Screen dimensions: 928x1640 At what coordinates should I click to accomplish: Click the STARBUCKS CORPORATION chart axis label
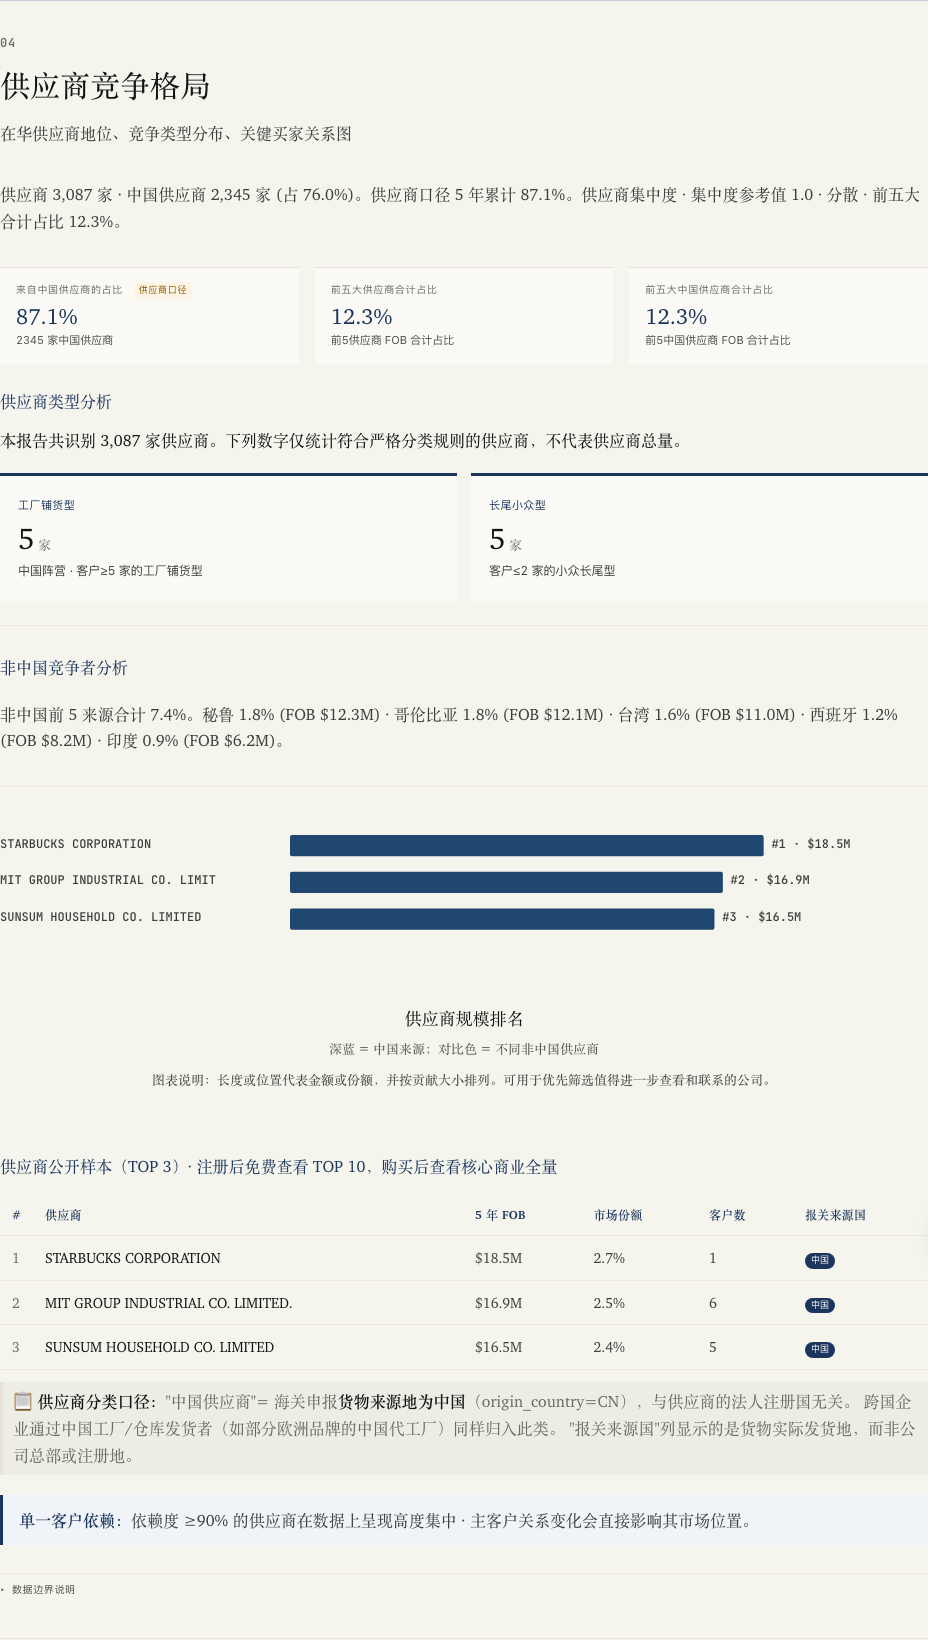tap(76, 844)
